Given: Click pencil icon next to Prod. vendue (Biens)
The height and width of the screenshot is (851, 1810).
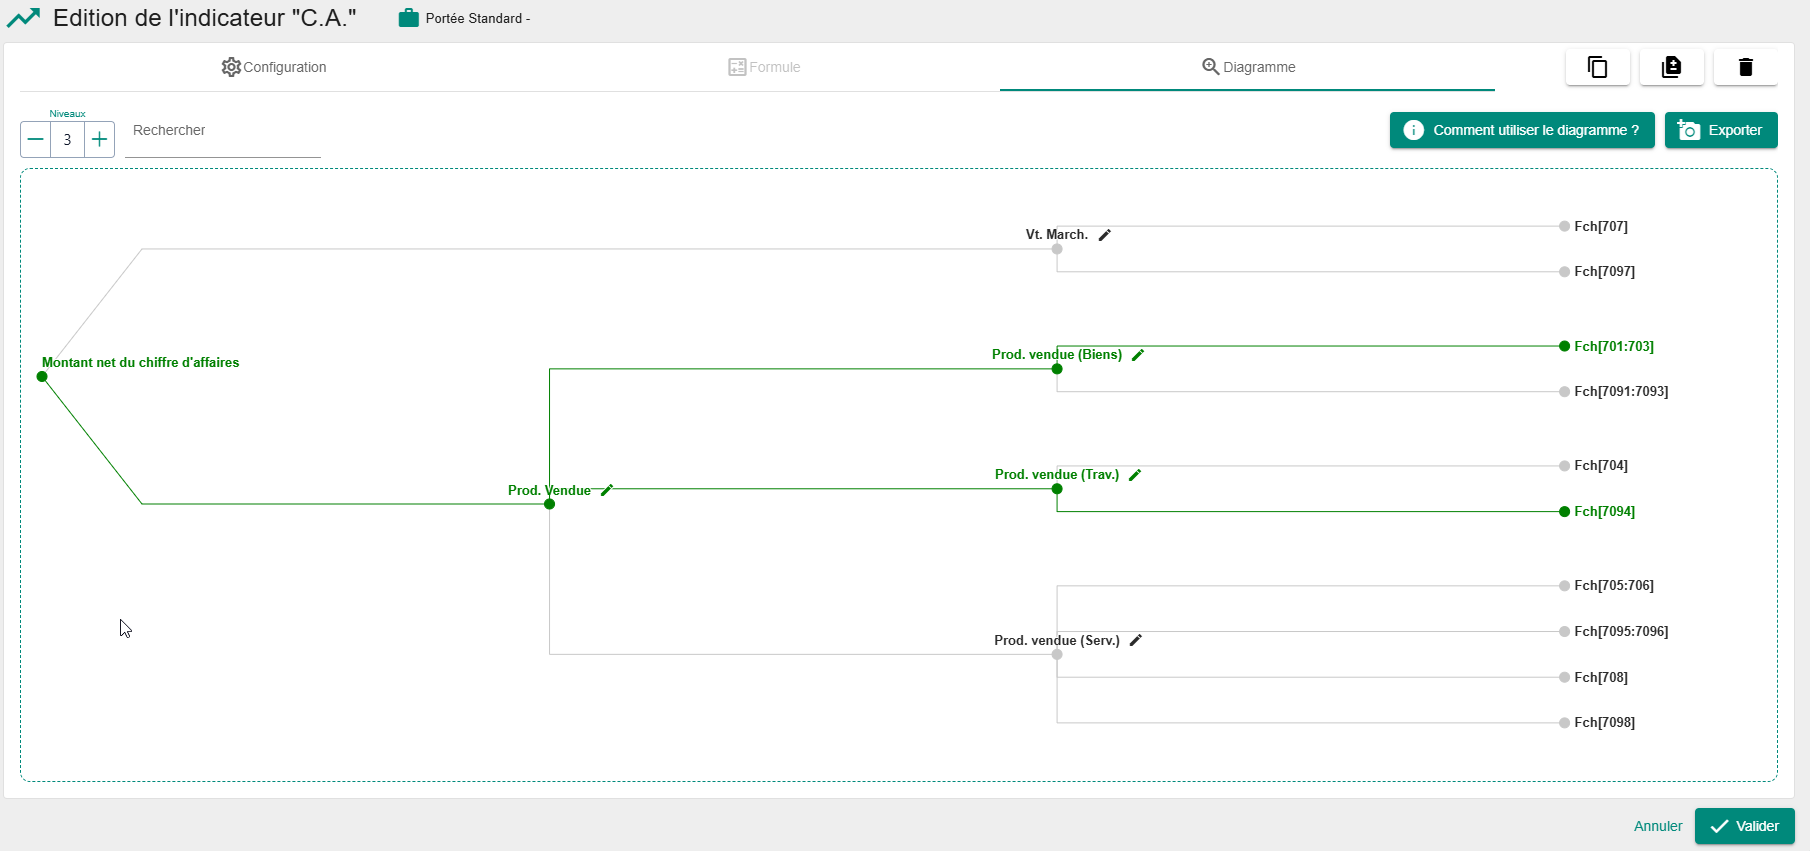Looking at the screenshot, I should (1138, 355).
